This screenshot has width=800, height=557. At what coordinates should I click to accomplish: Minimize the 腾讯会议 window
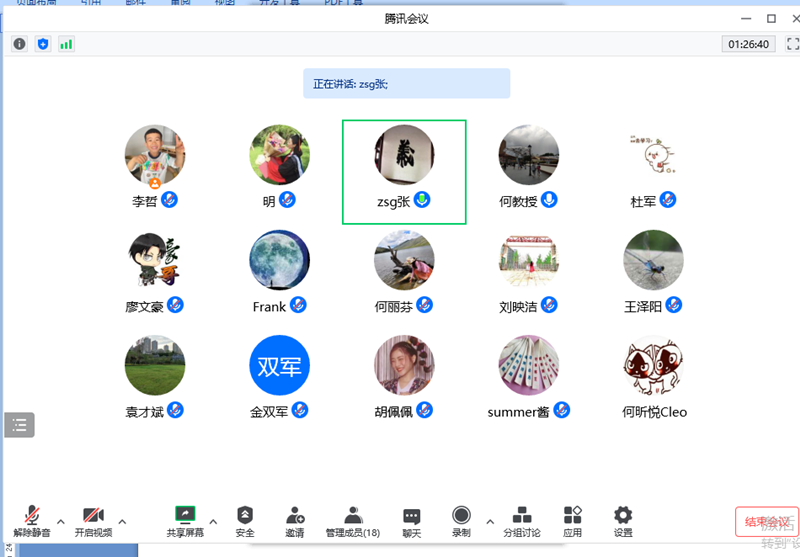click(x=746, y=19)
